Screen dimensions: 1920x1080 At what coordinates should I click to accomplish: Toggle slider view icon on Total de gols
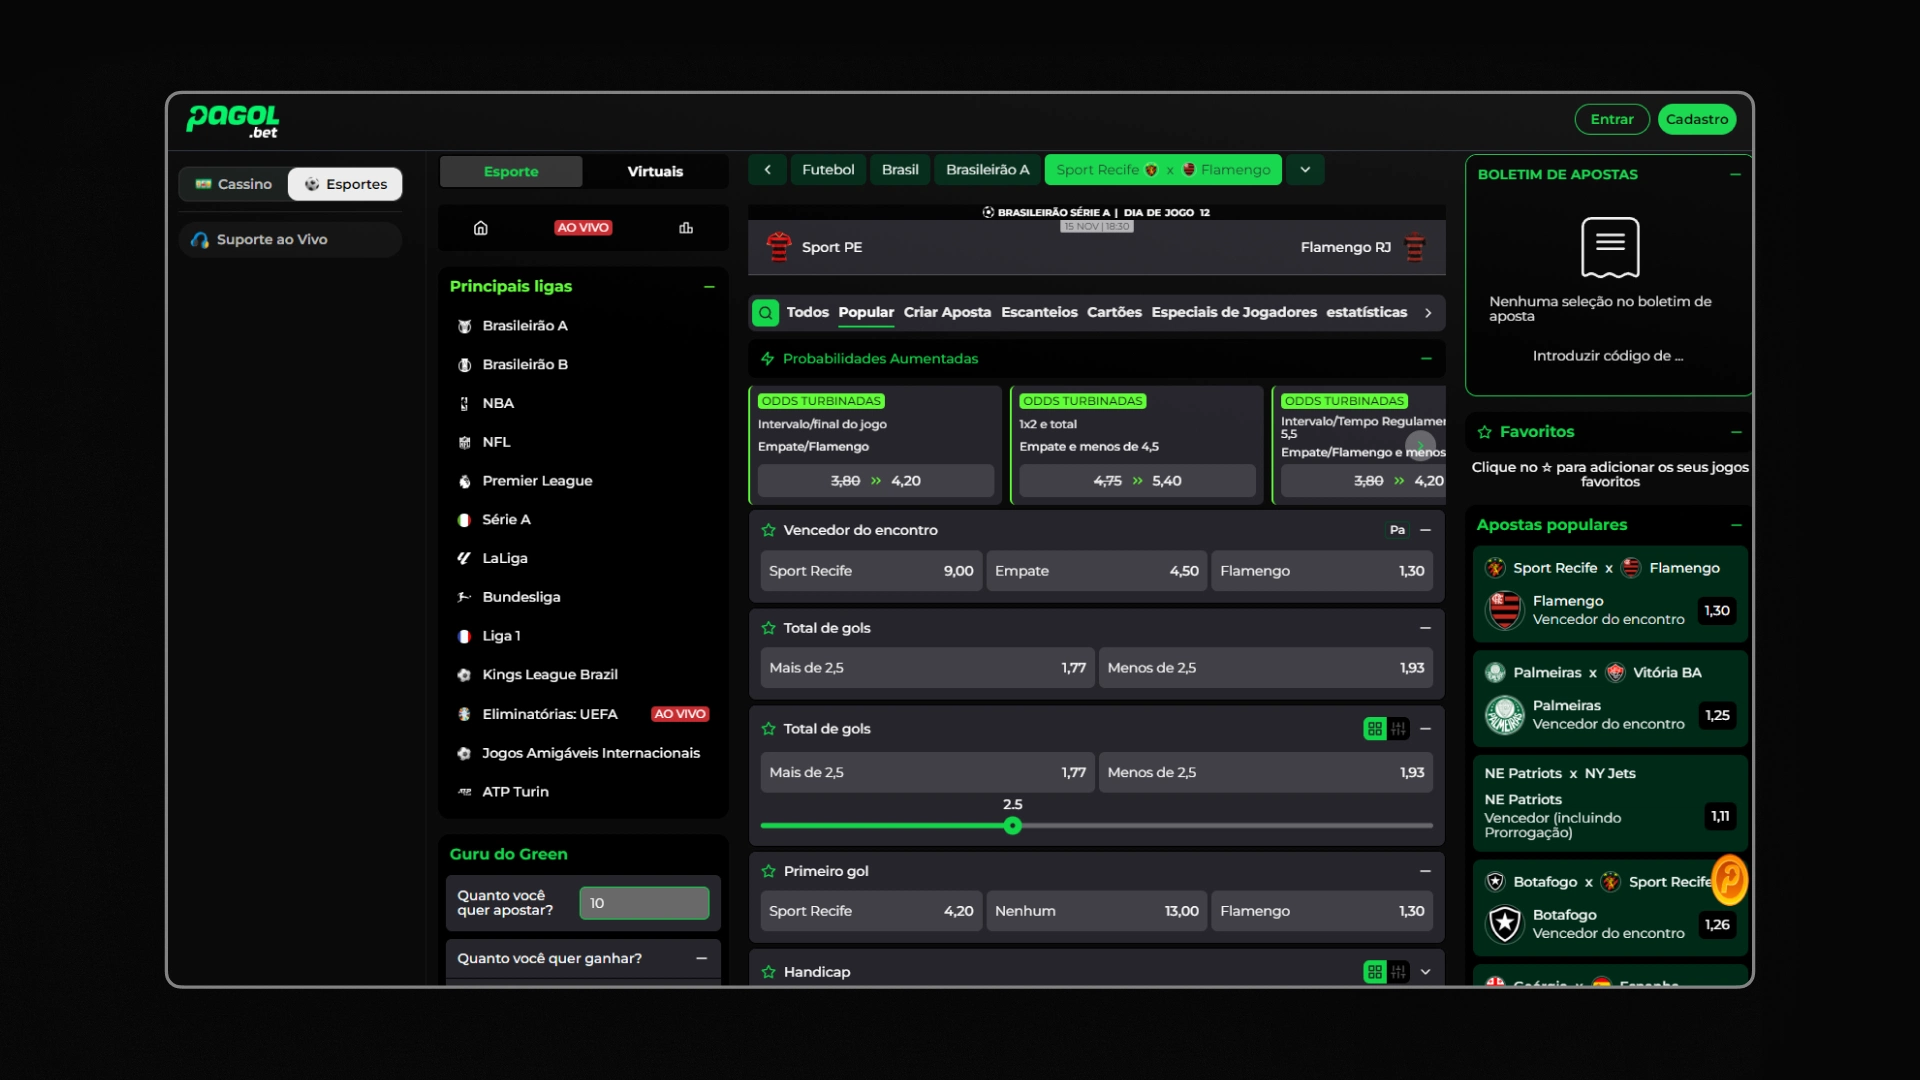tap(1398, 729)
